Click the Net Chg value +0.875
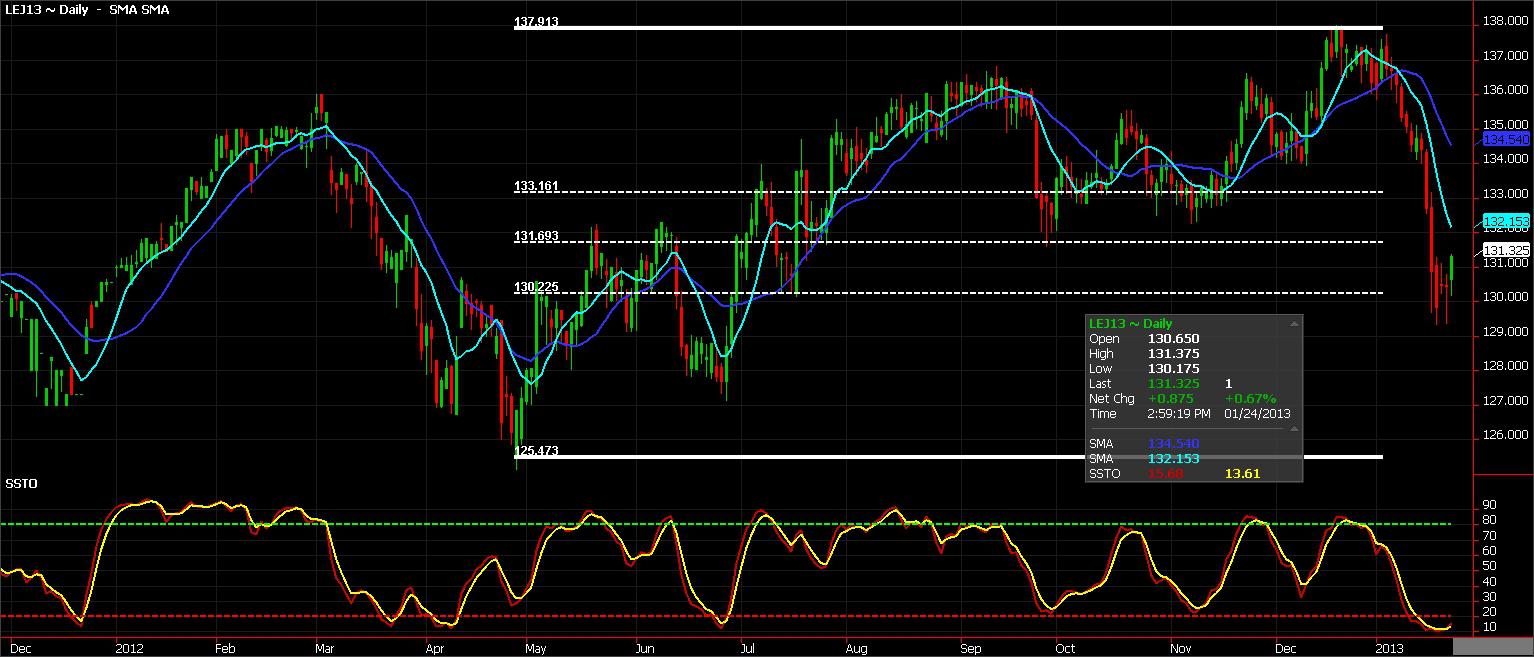The height and width of the screenshot is (657, 1534). click(x=1170, y=398)
